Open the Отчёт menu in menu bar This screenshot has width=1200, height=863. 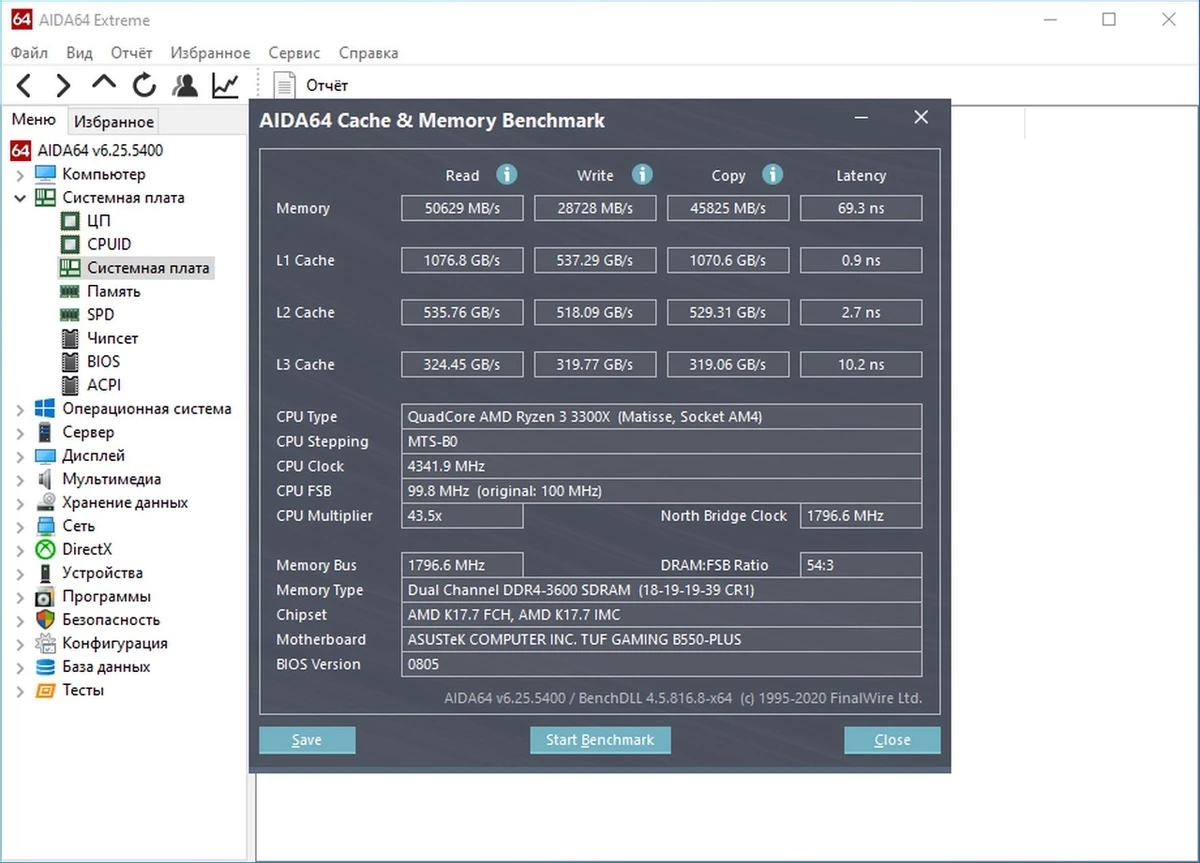click(131, 53)
